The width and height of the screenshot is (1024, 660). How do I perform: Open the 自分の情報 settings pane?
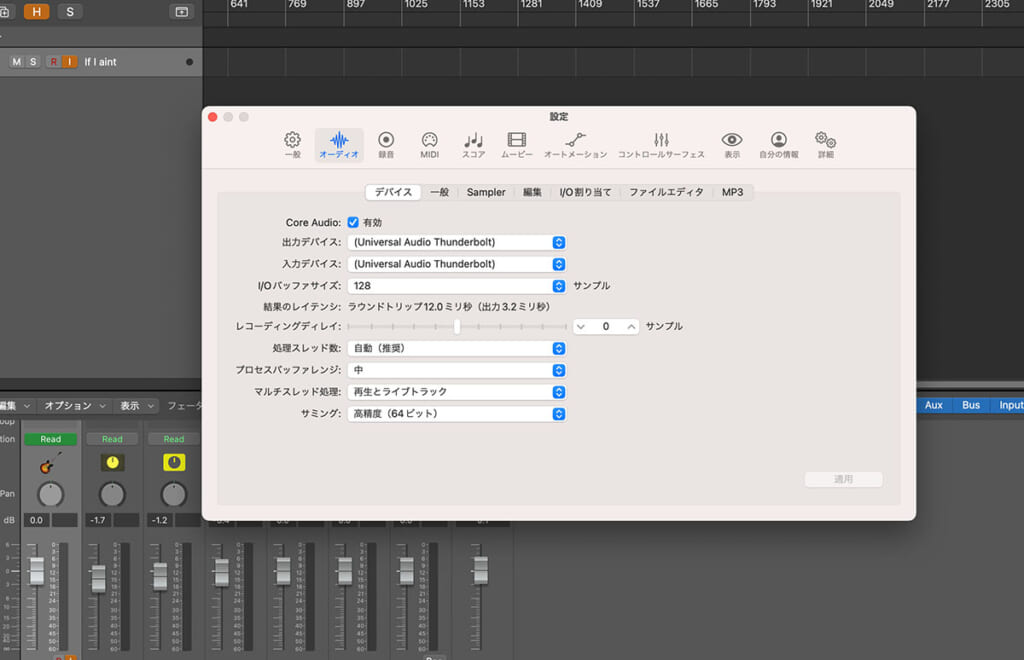coord(778,145)
